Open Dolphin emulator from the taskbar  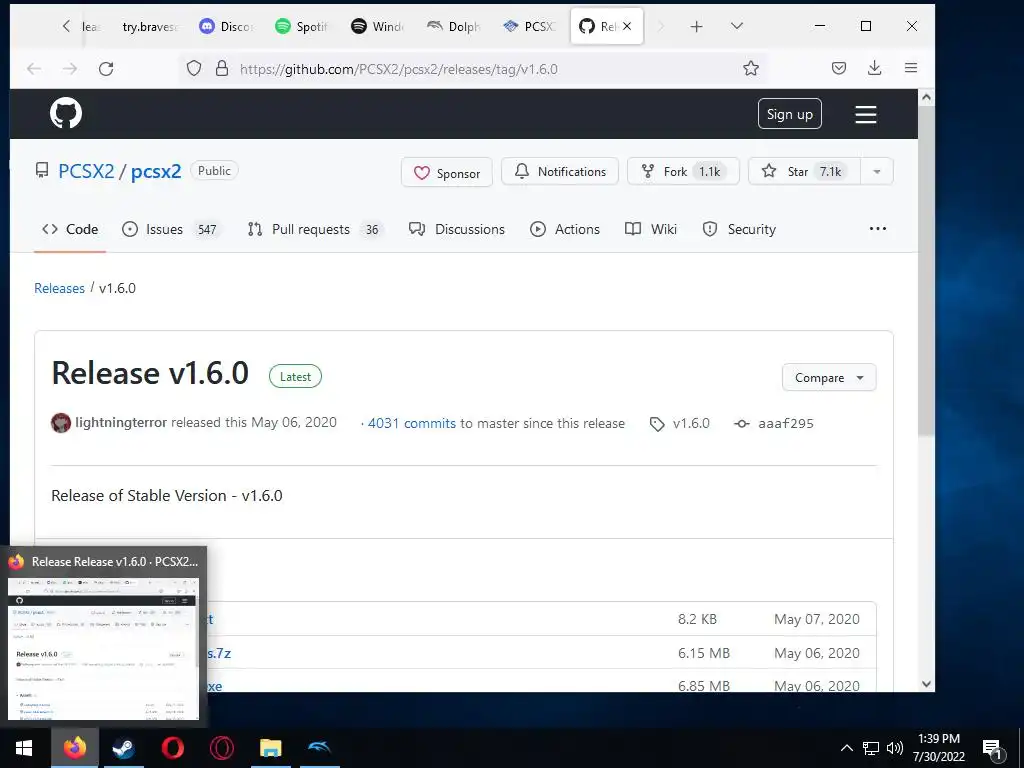(319, 748)
